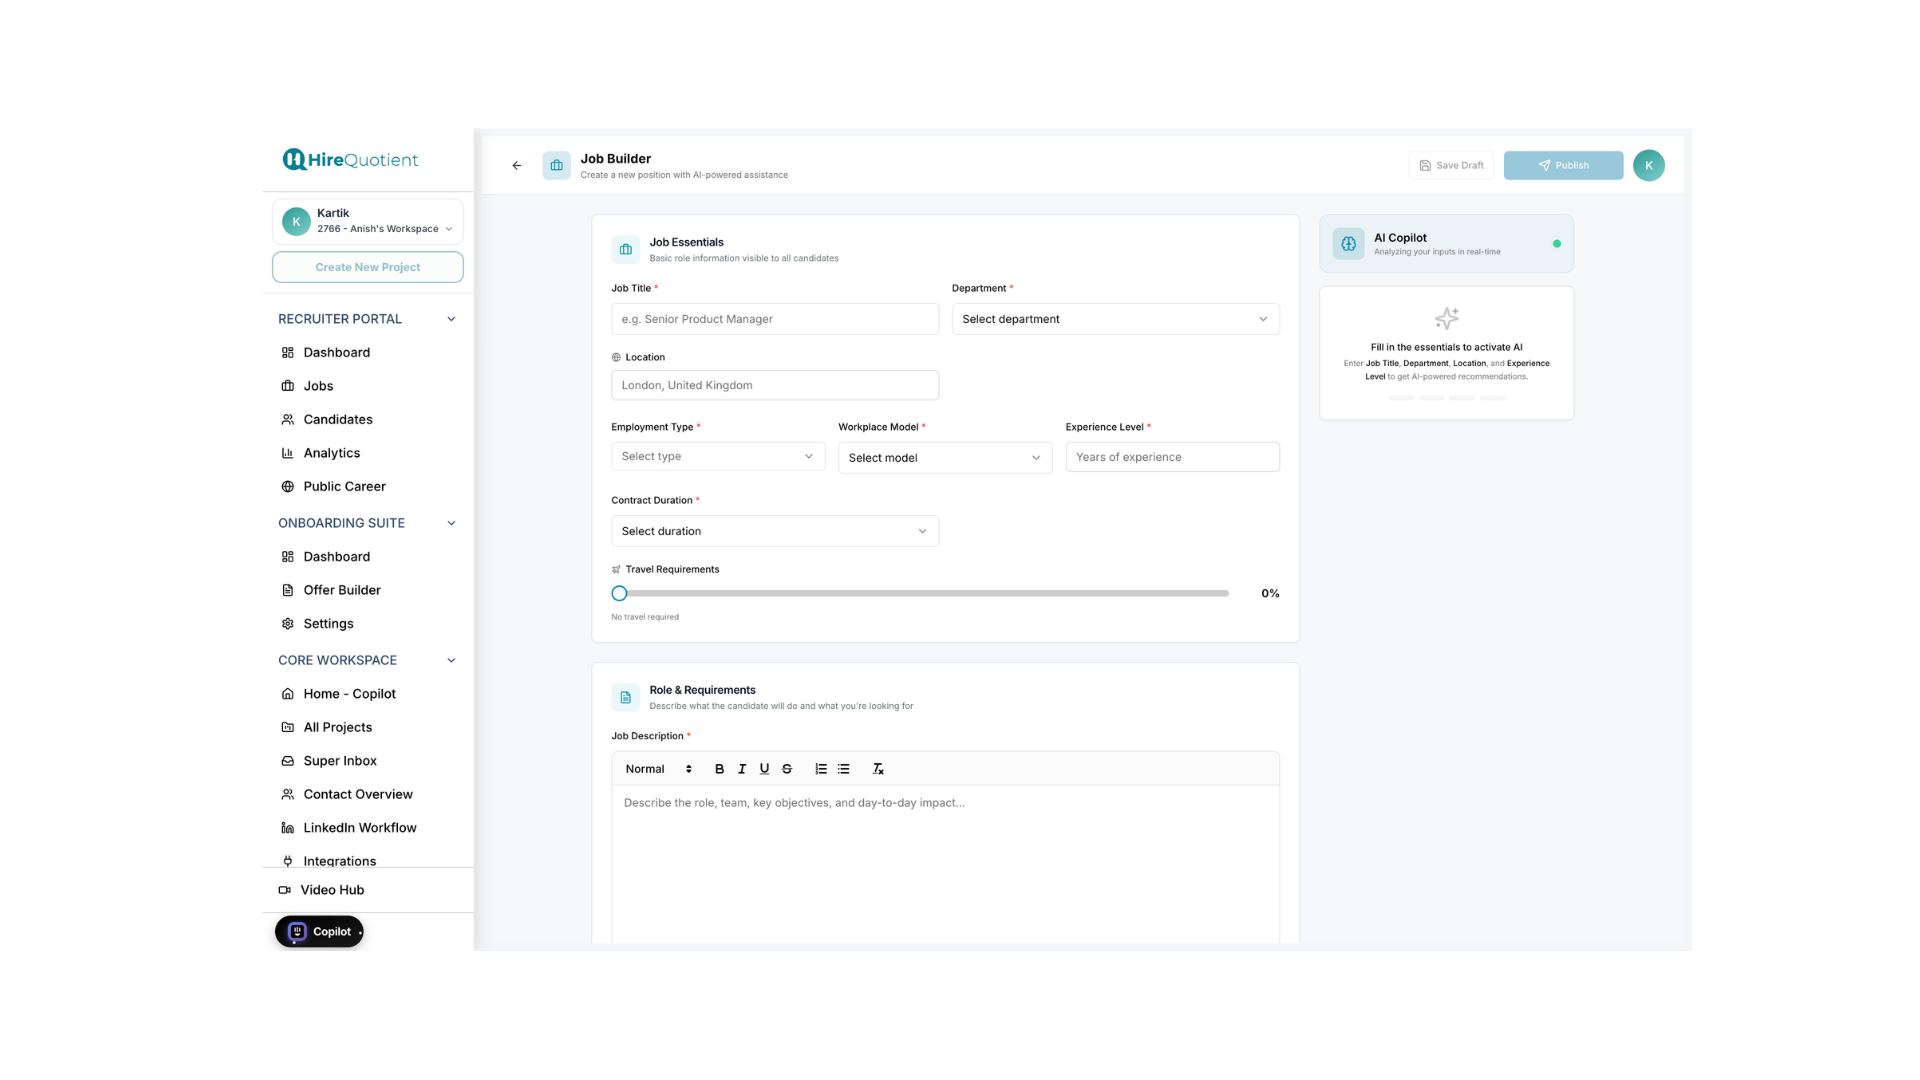Click the Publish button

coord(1563,165)
